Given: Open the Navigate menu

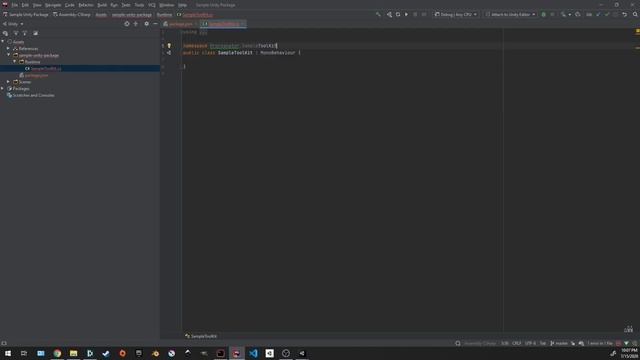Looking at the screenshot, I should coord(53,5).
